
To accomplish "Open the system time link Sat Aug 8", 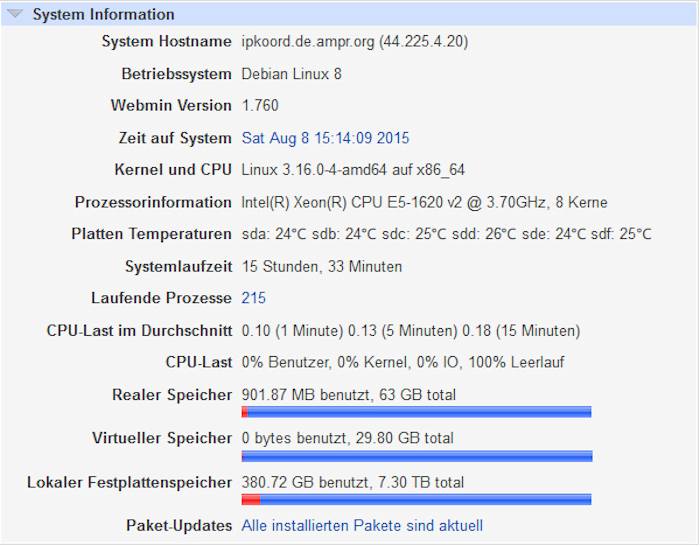I will click(x=325, y=138).
